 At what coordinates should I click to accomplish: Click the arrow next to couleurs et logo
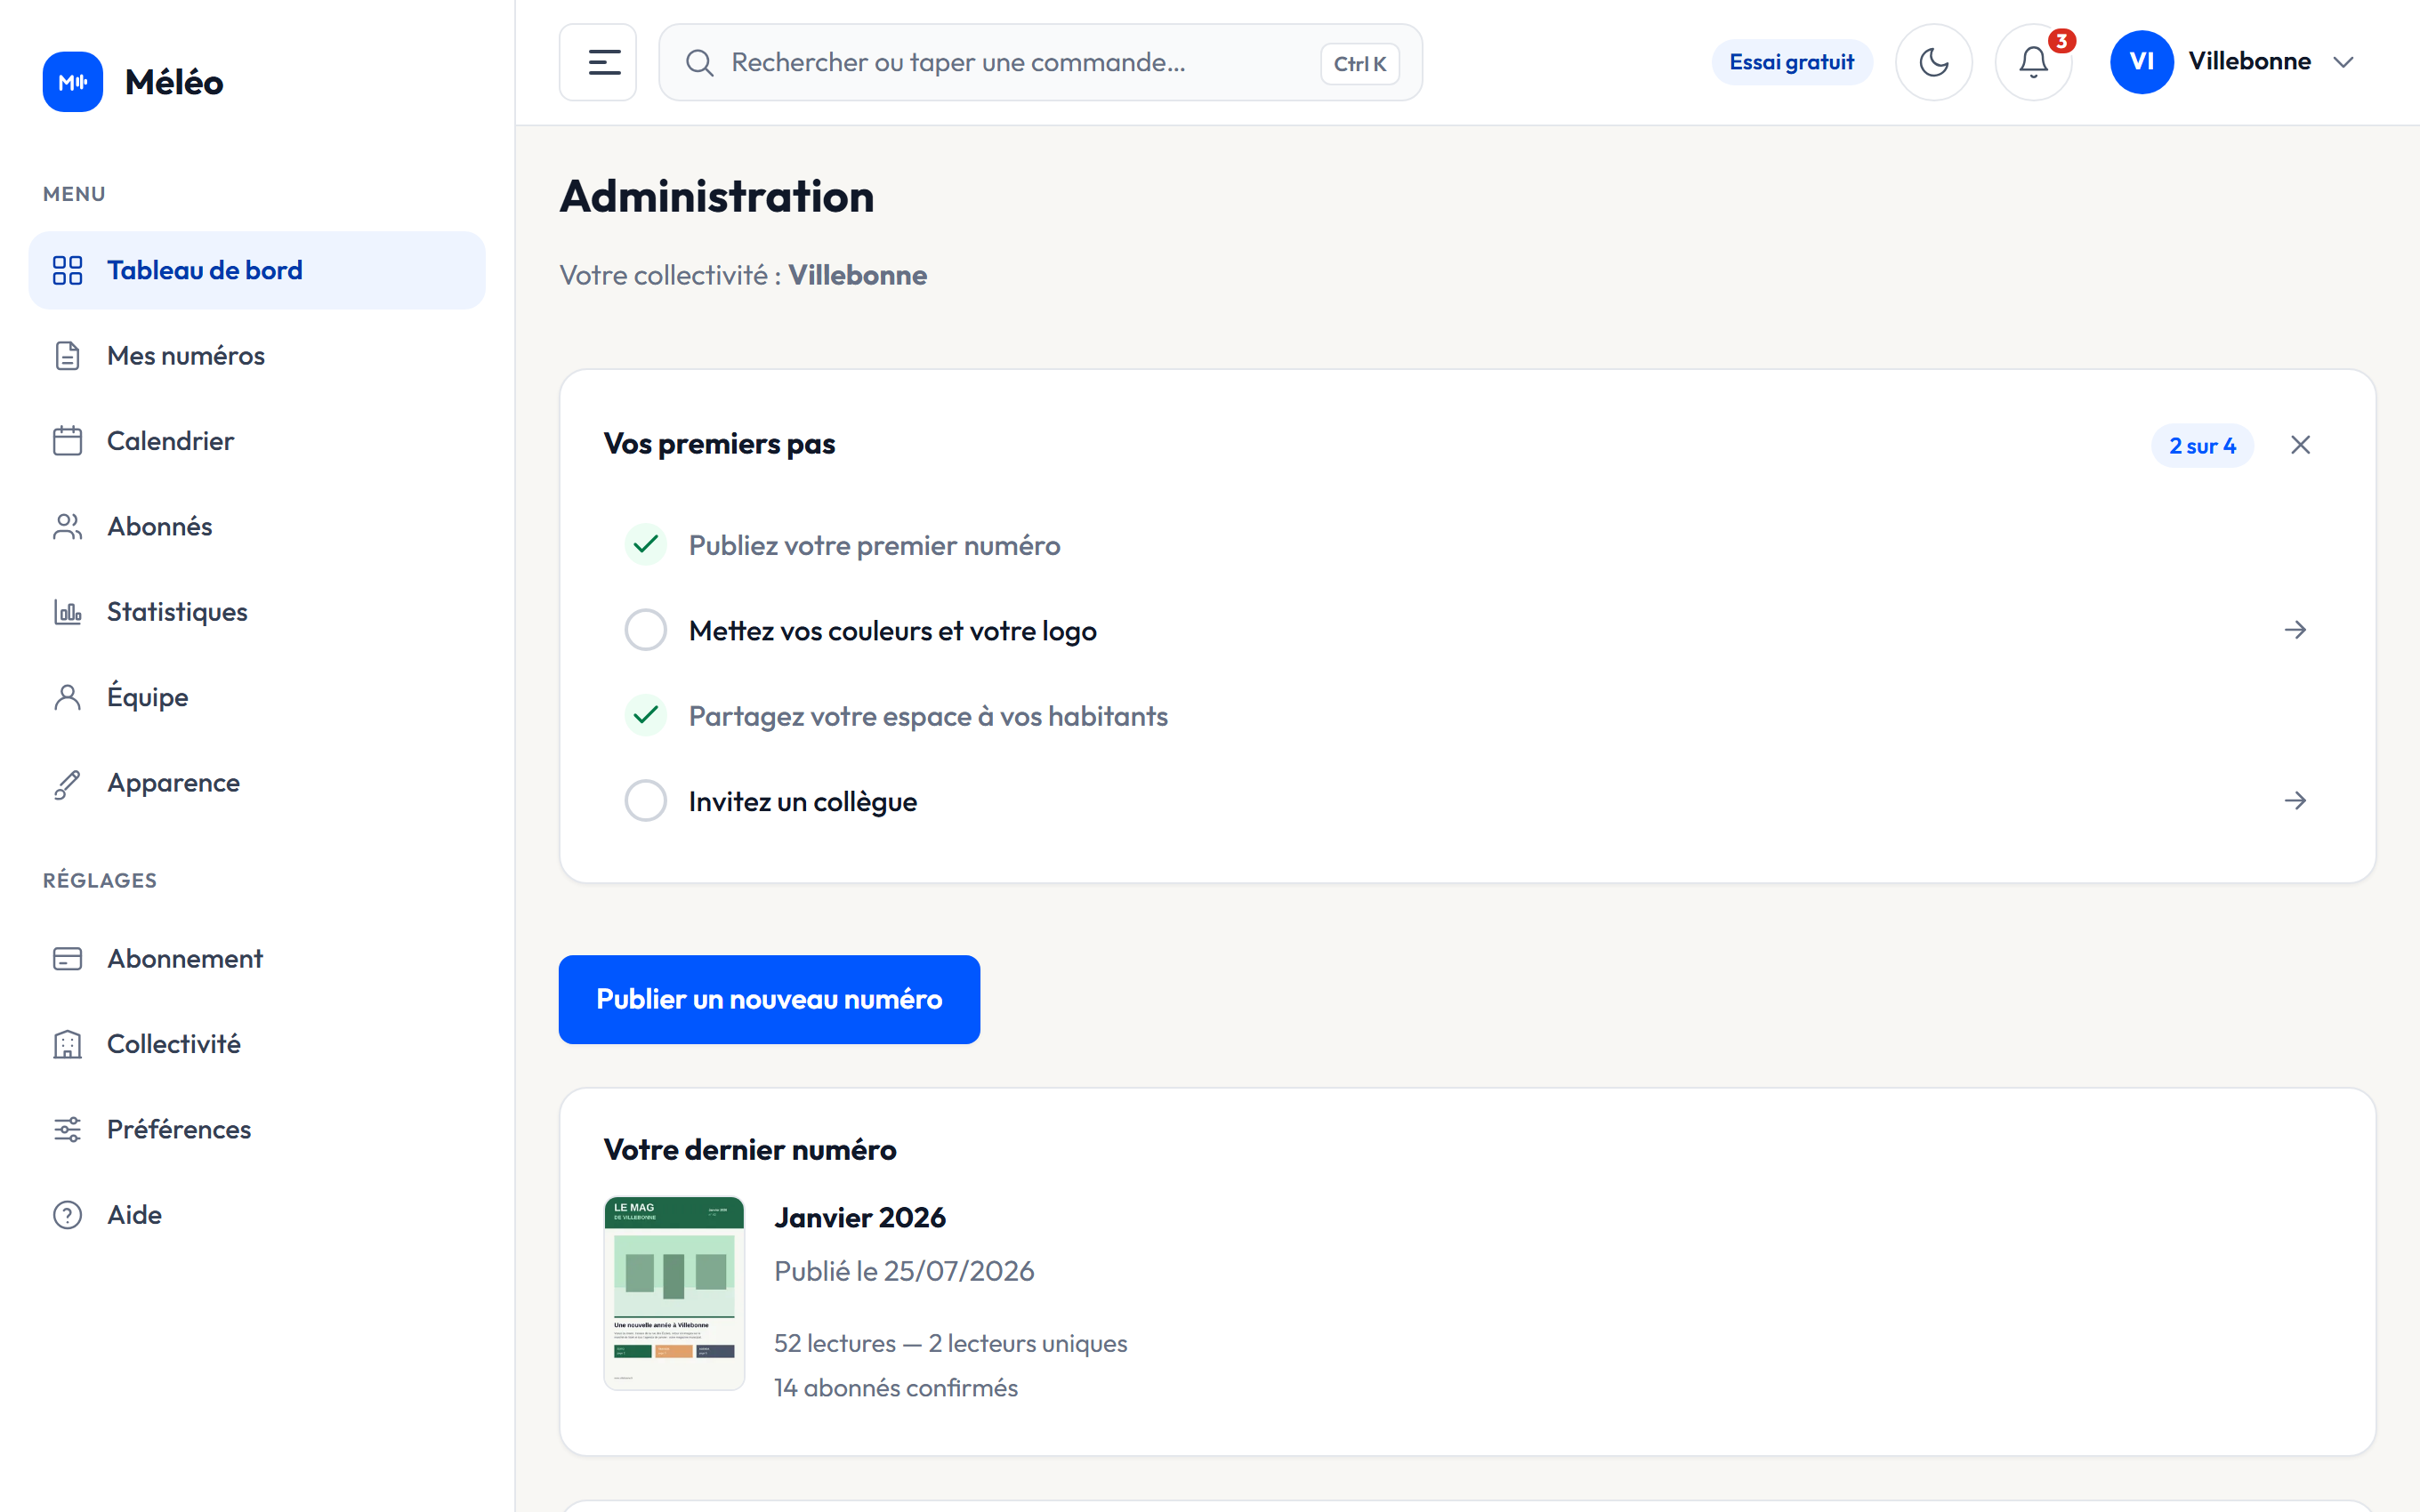pos(2295,630)
